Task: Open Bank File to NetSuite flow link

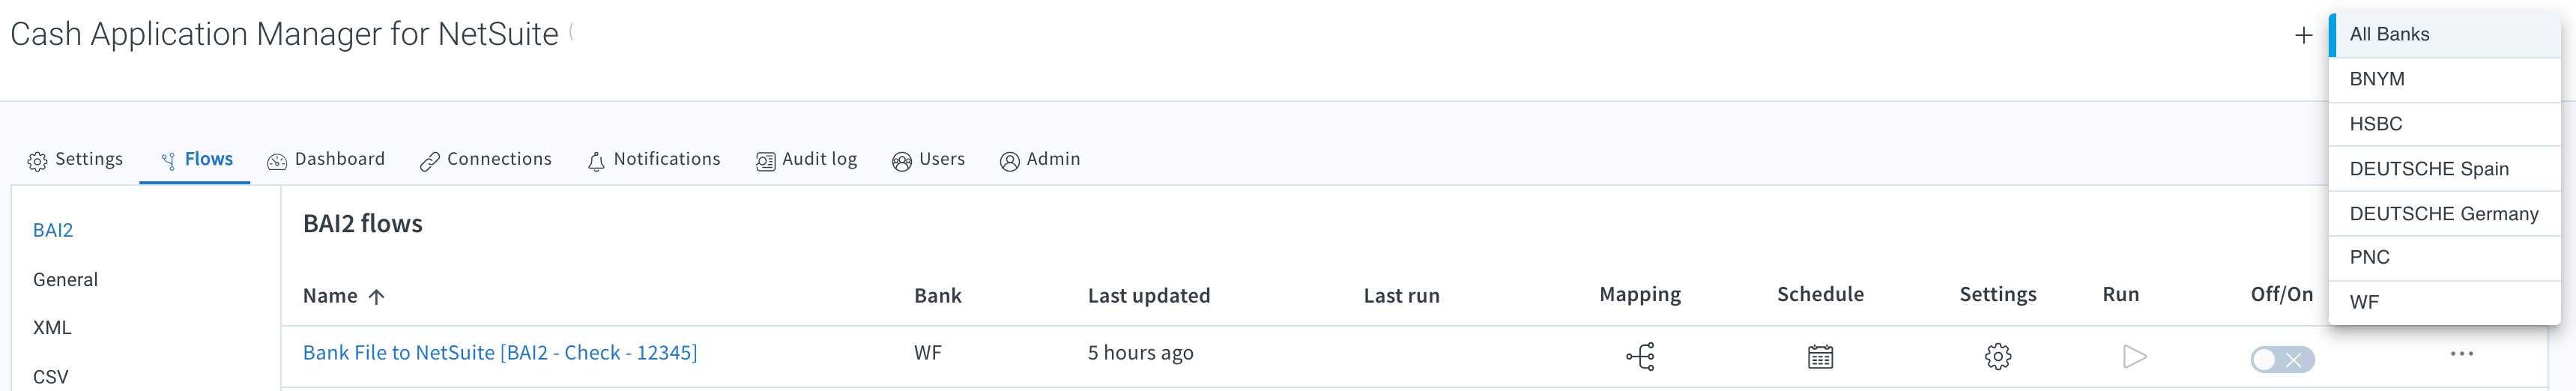Action: point(500,353)
